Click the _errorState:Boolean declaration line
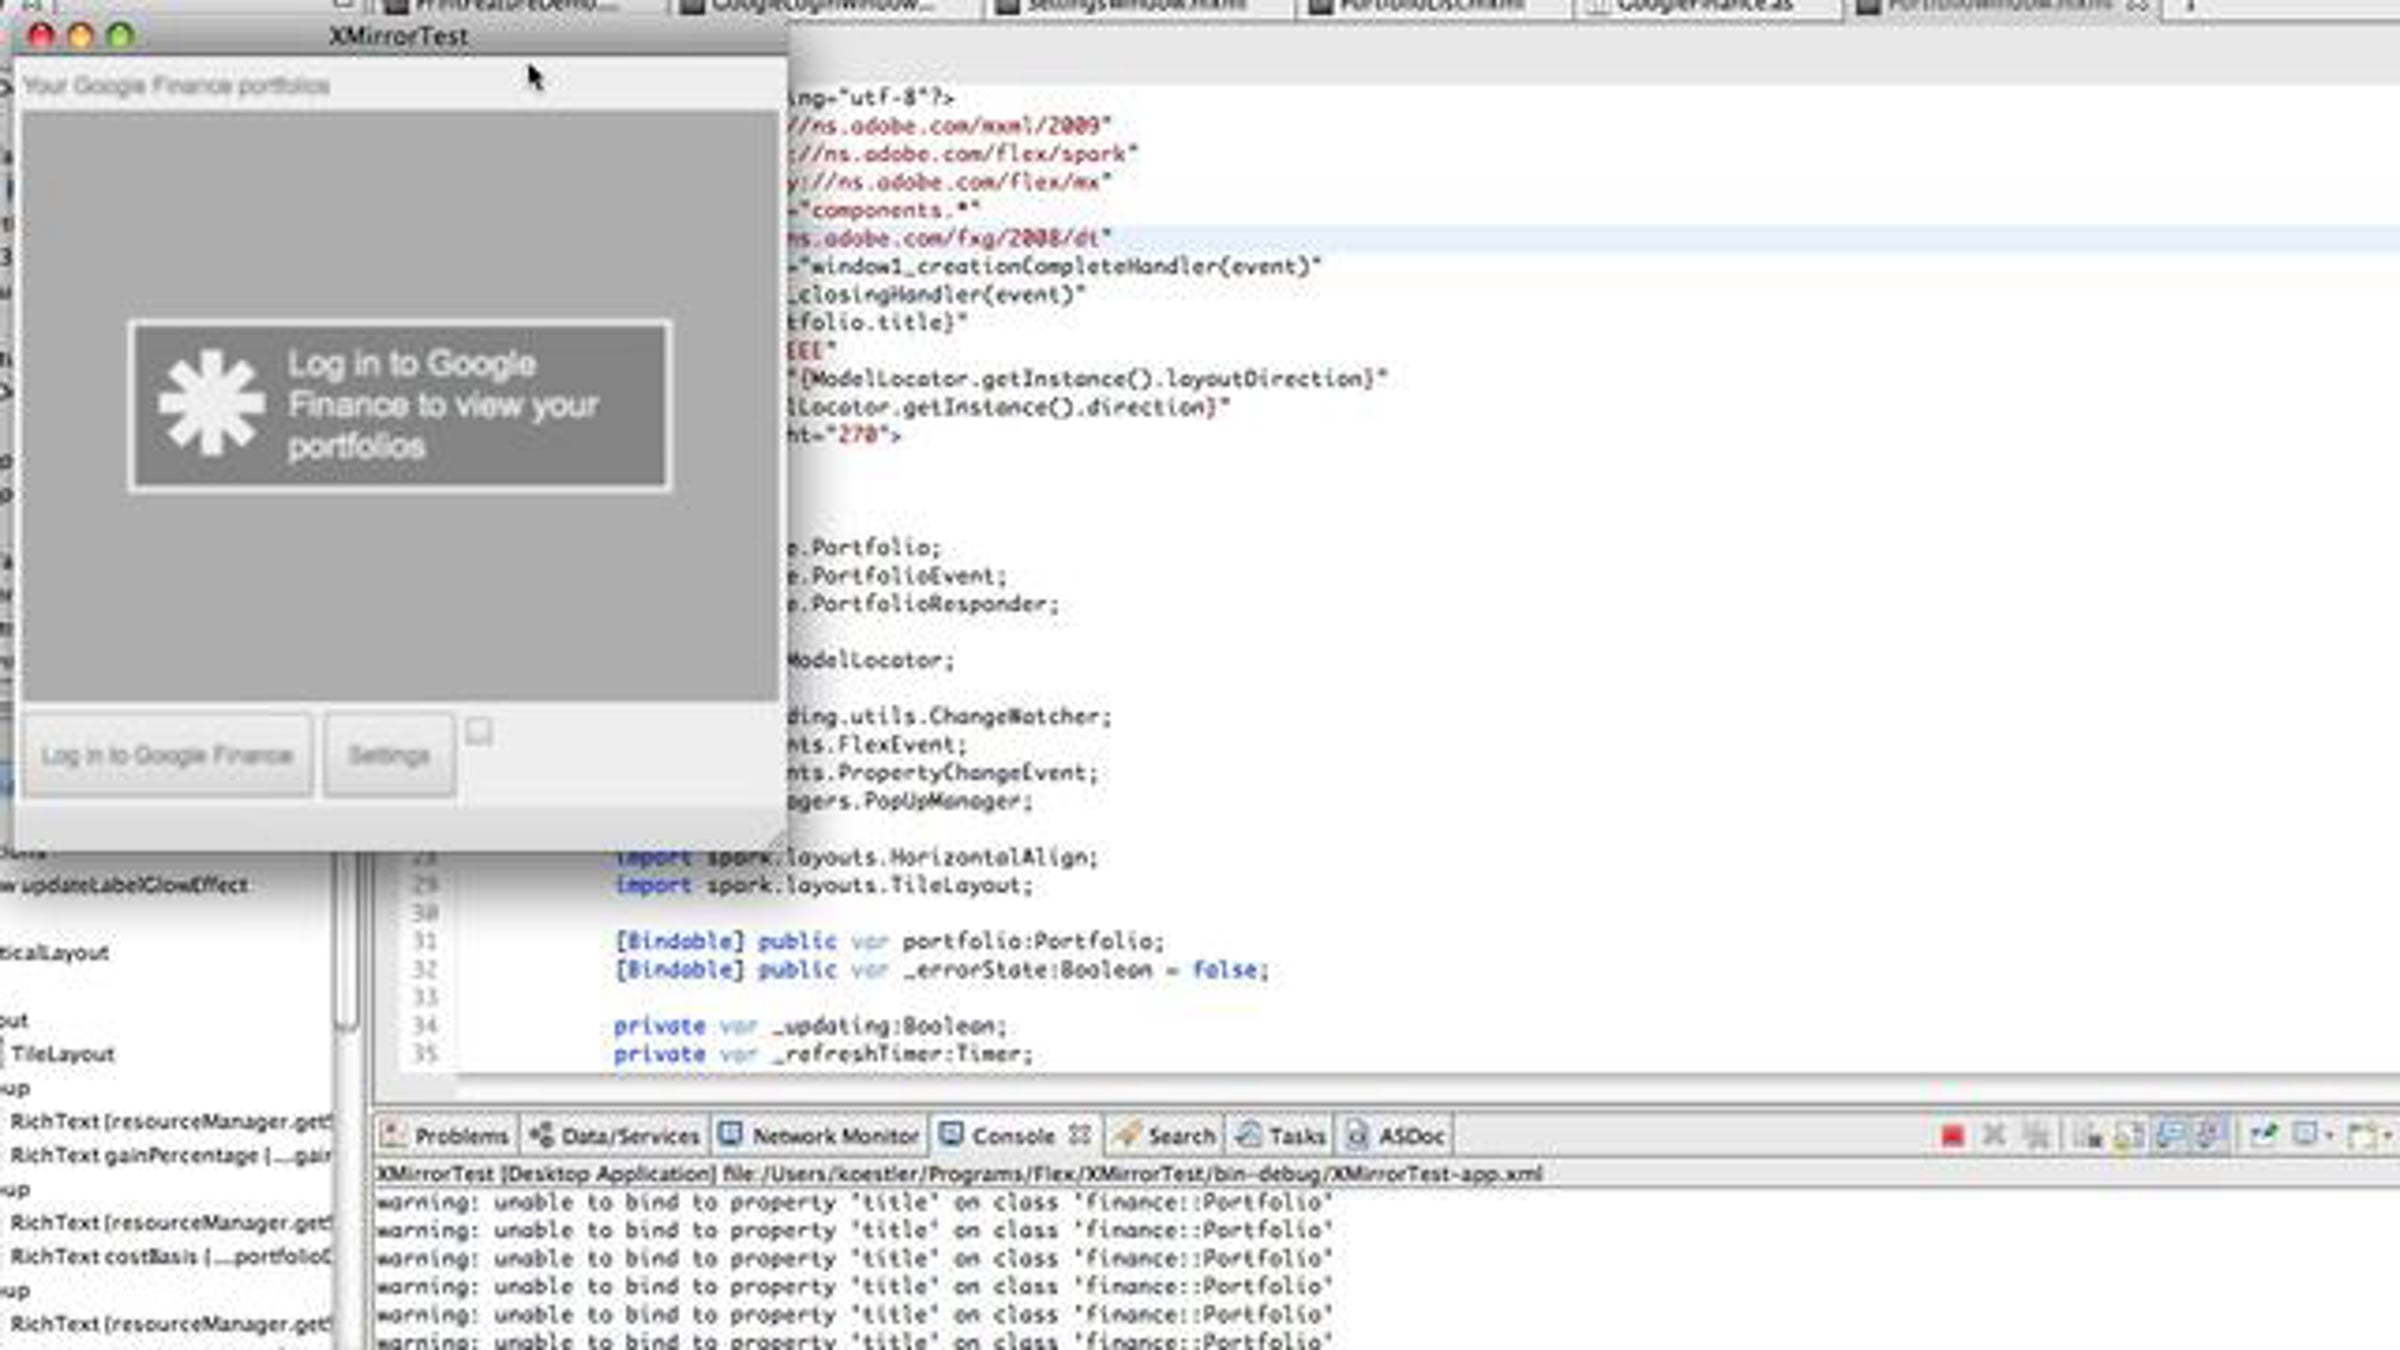The image size is (2400, 1350). [942, 969]
